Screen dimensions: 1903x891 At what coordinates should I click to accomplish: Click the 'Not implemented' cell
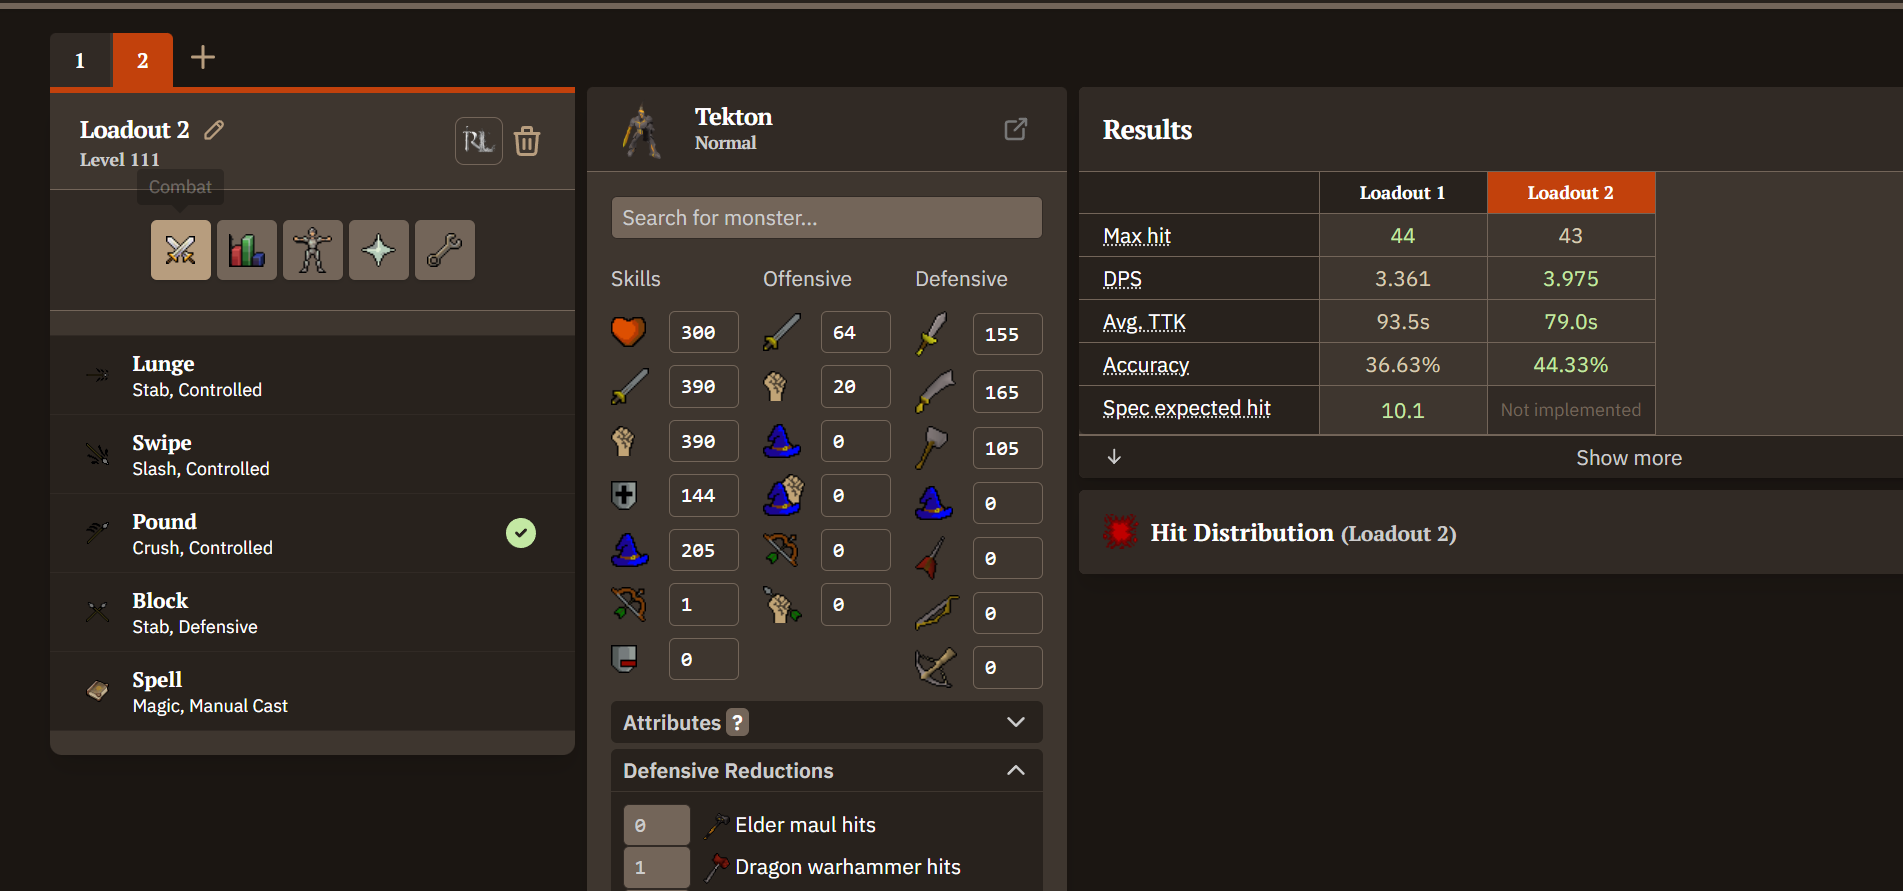[1571, 410]
